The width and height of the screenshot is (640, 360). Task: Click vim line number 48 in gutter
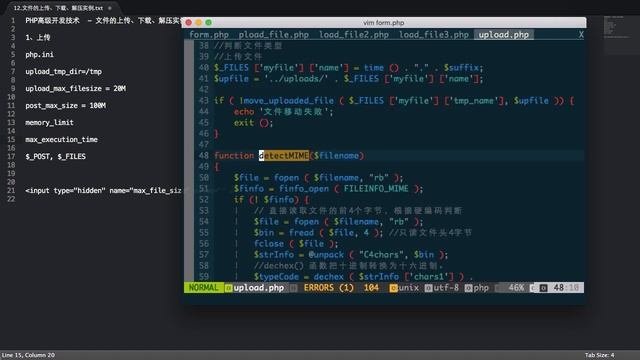coord(203,156)
